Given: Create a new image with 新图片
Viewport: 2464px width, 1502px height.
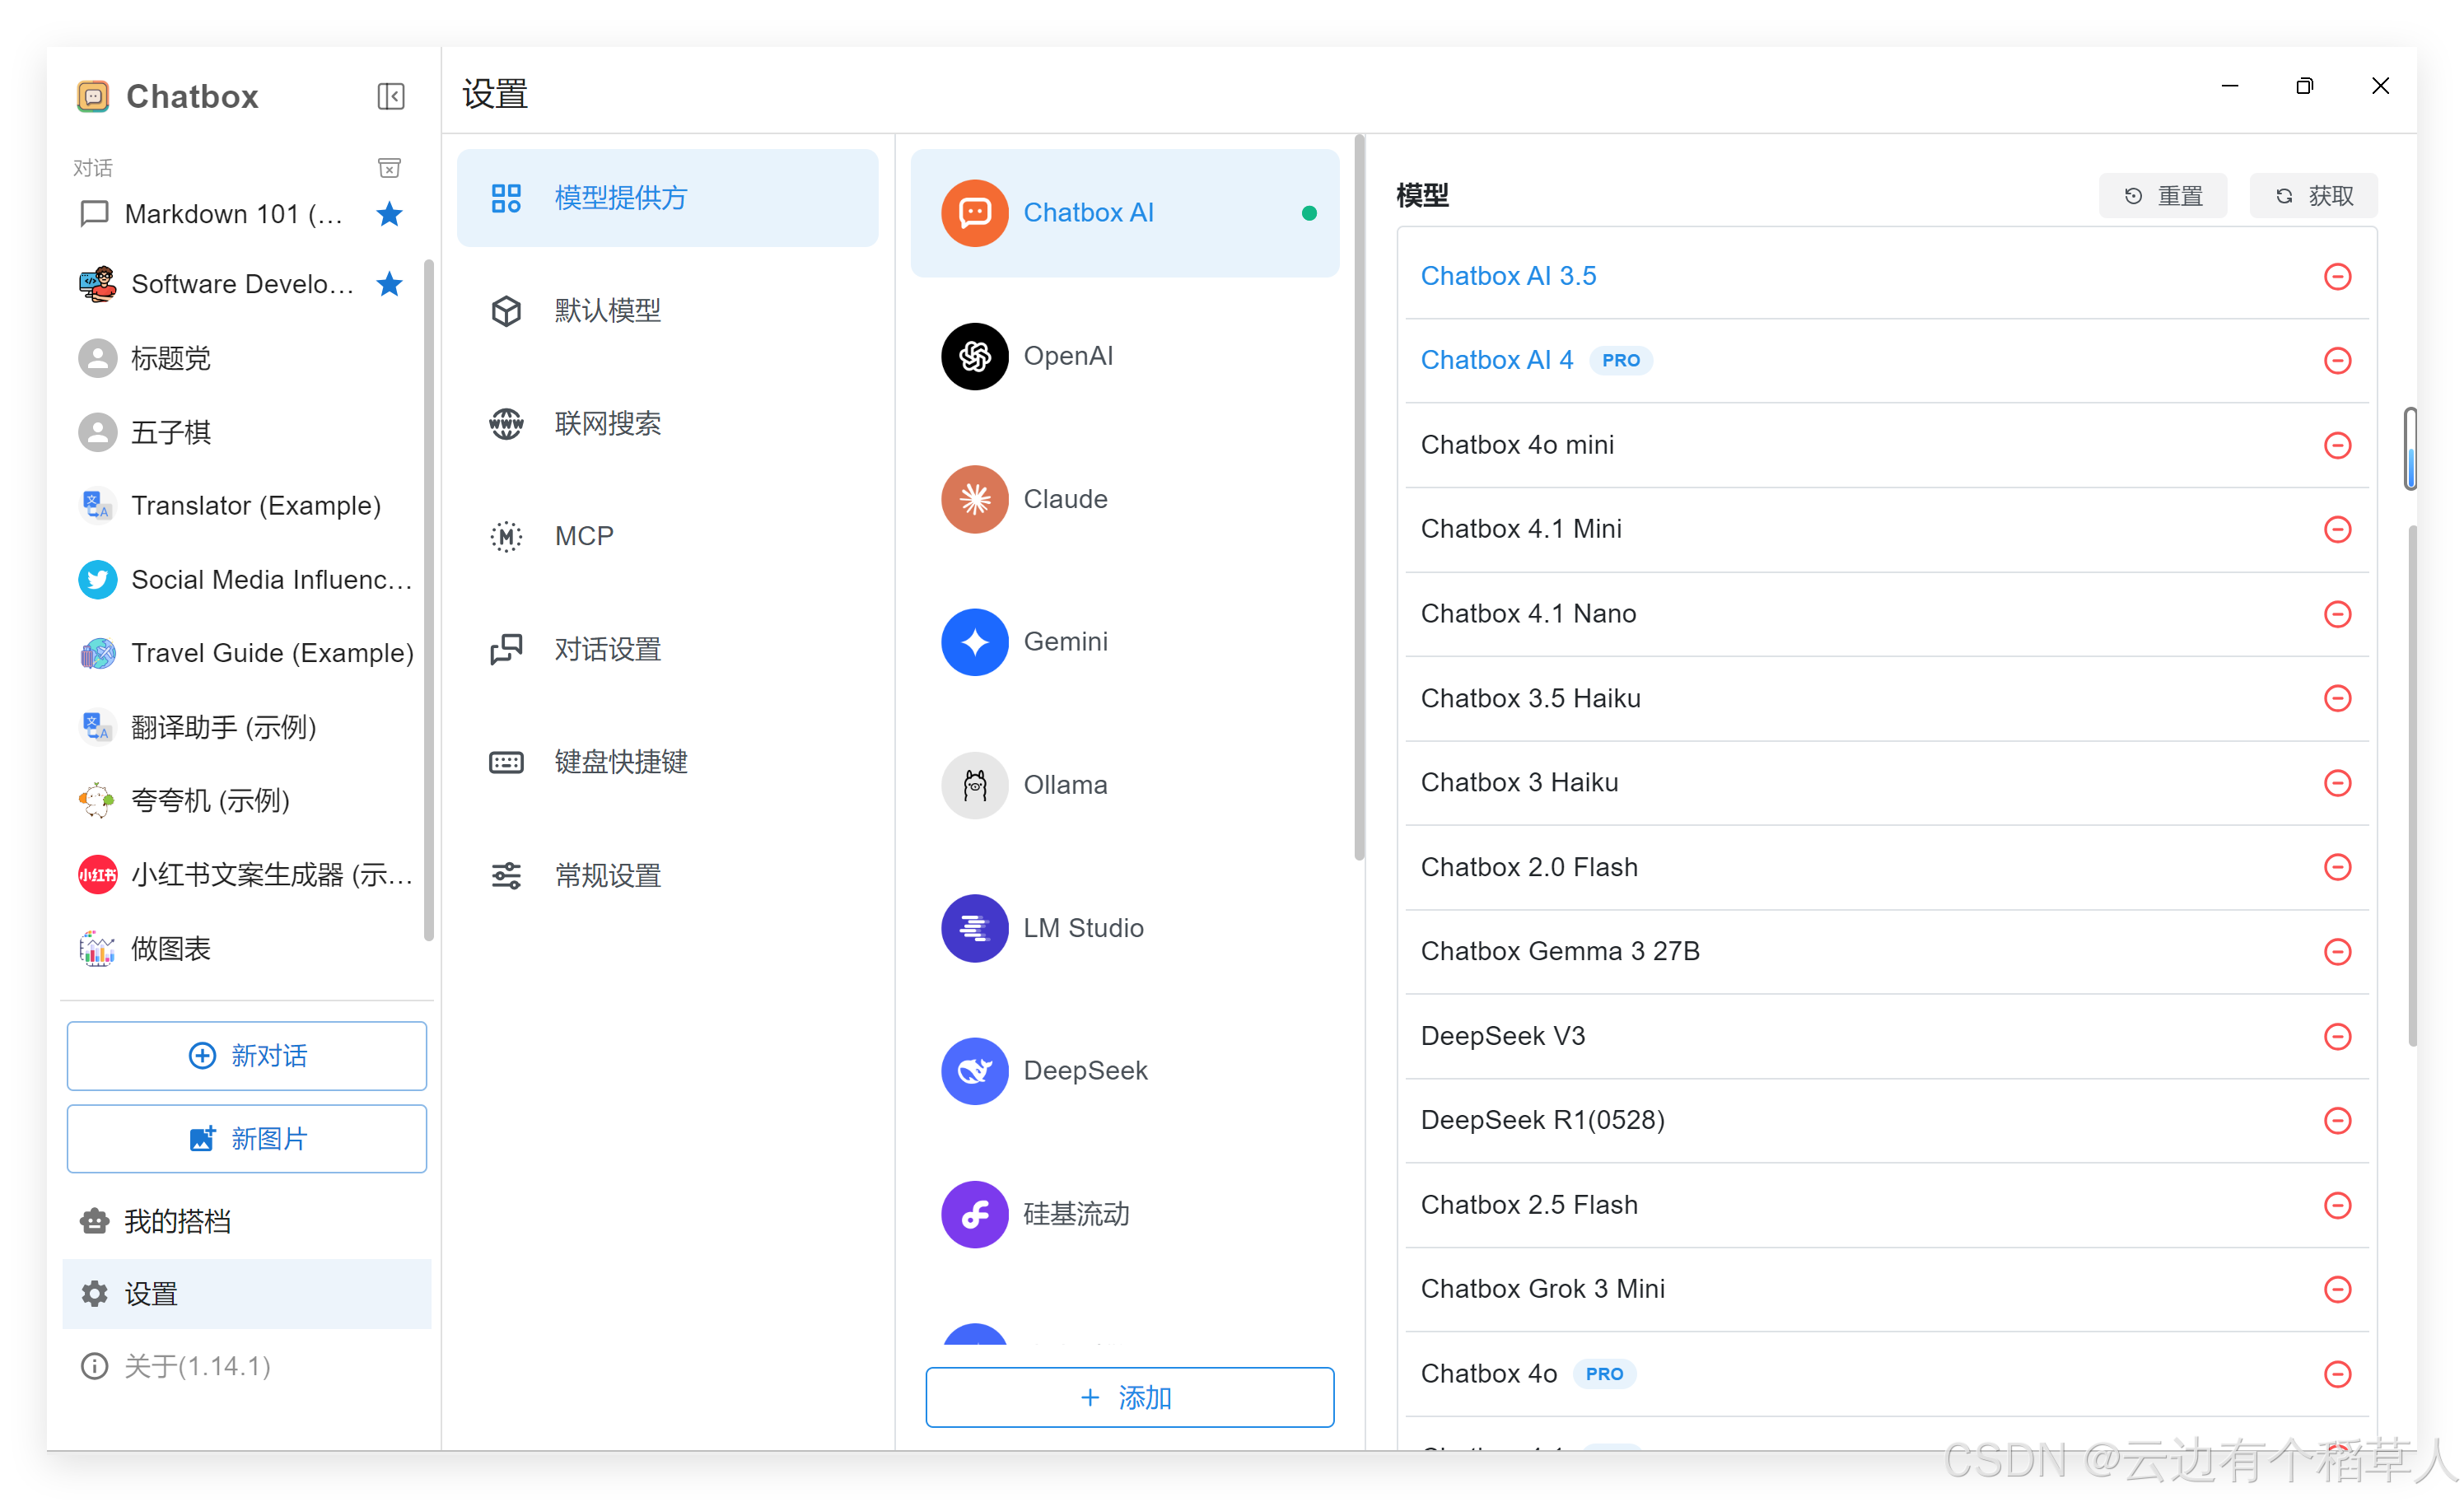Looking at the screenshot, I should [247, 1138].
